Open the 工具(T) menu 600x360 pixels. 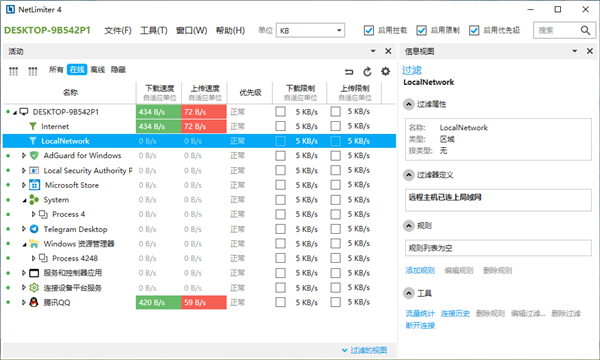point(154,31)
